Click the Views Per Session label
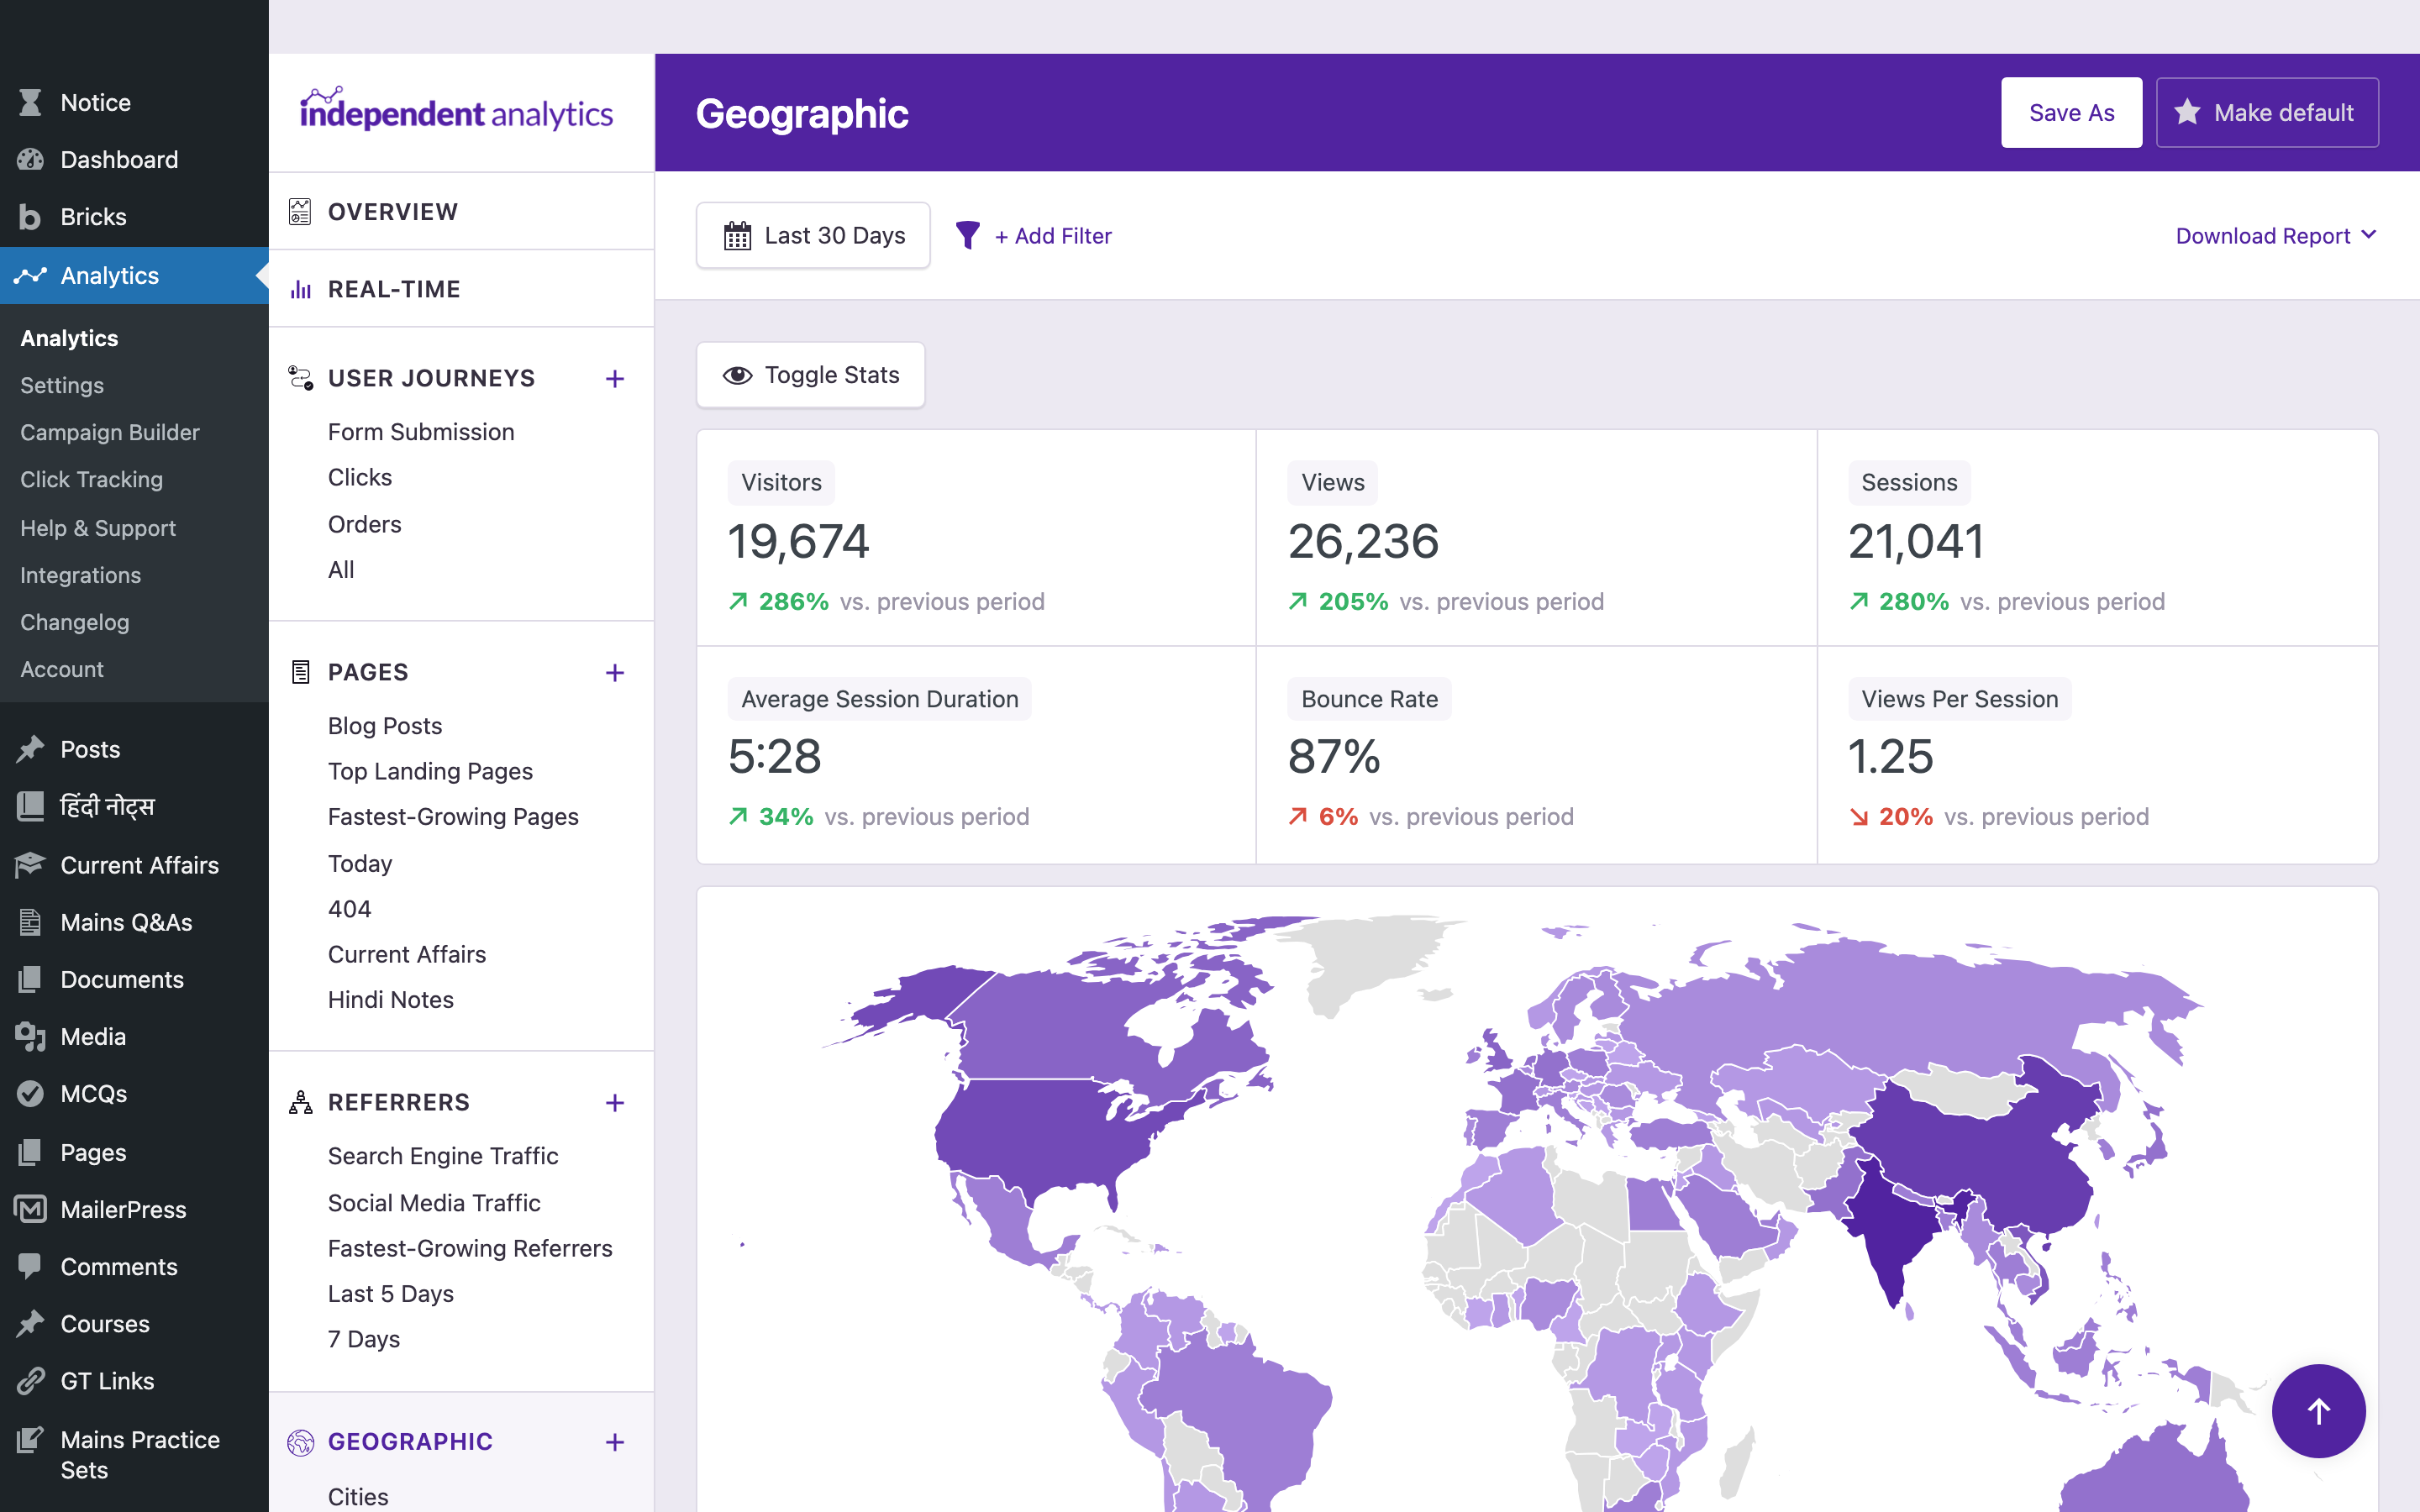This screenshot has width=2420, height=1512. coord(1959,699)
